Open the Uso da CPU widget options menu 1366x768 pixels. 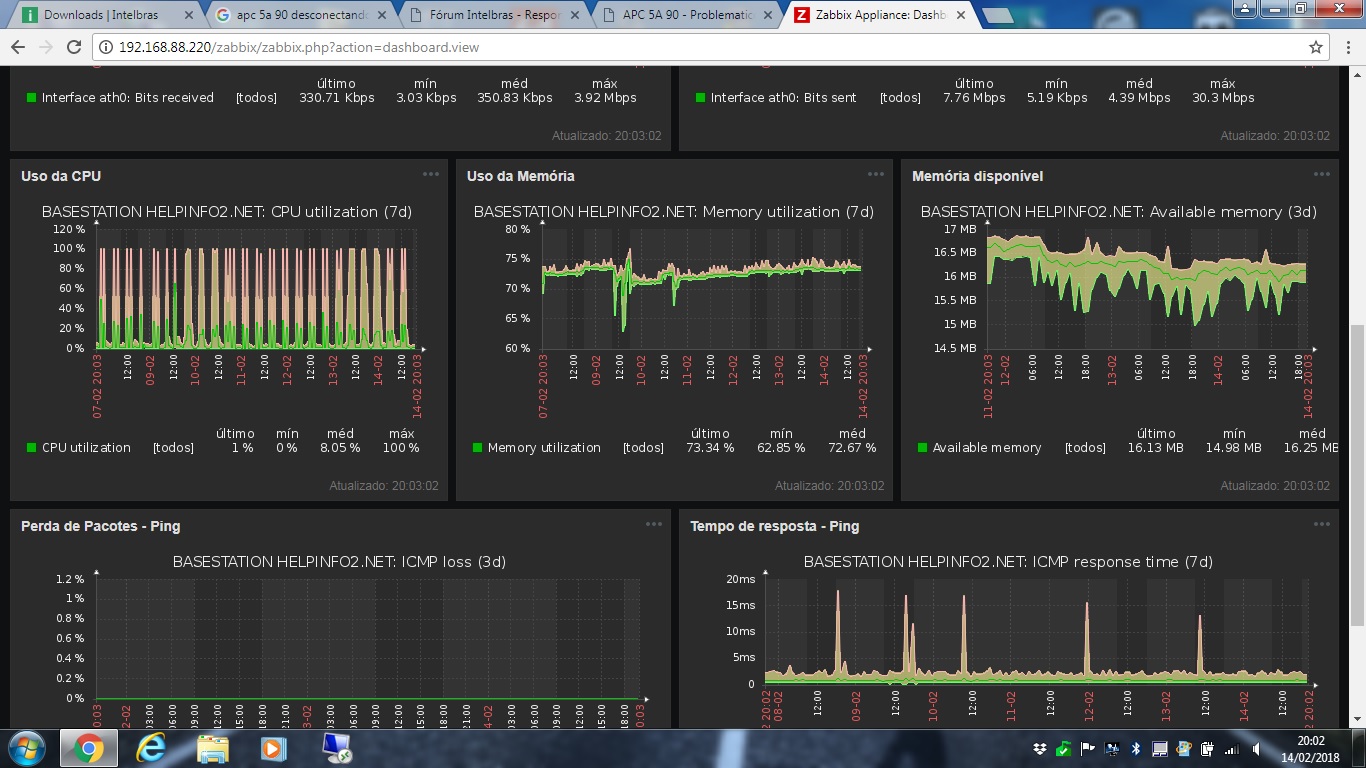tap(431, 174)
